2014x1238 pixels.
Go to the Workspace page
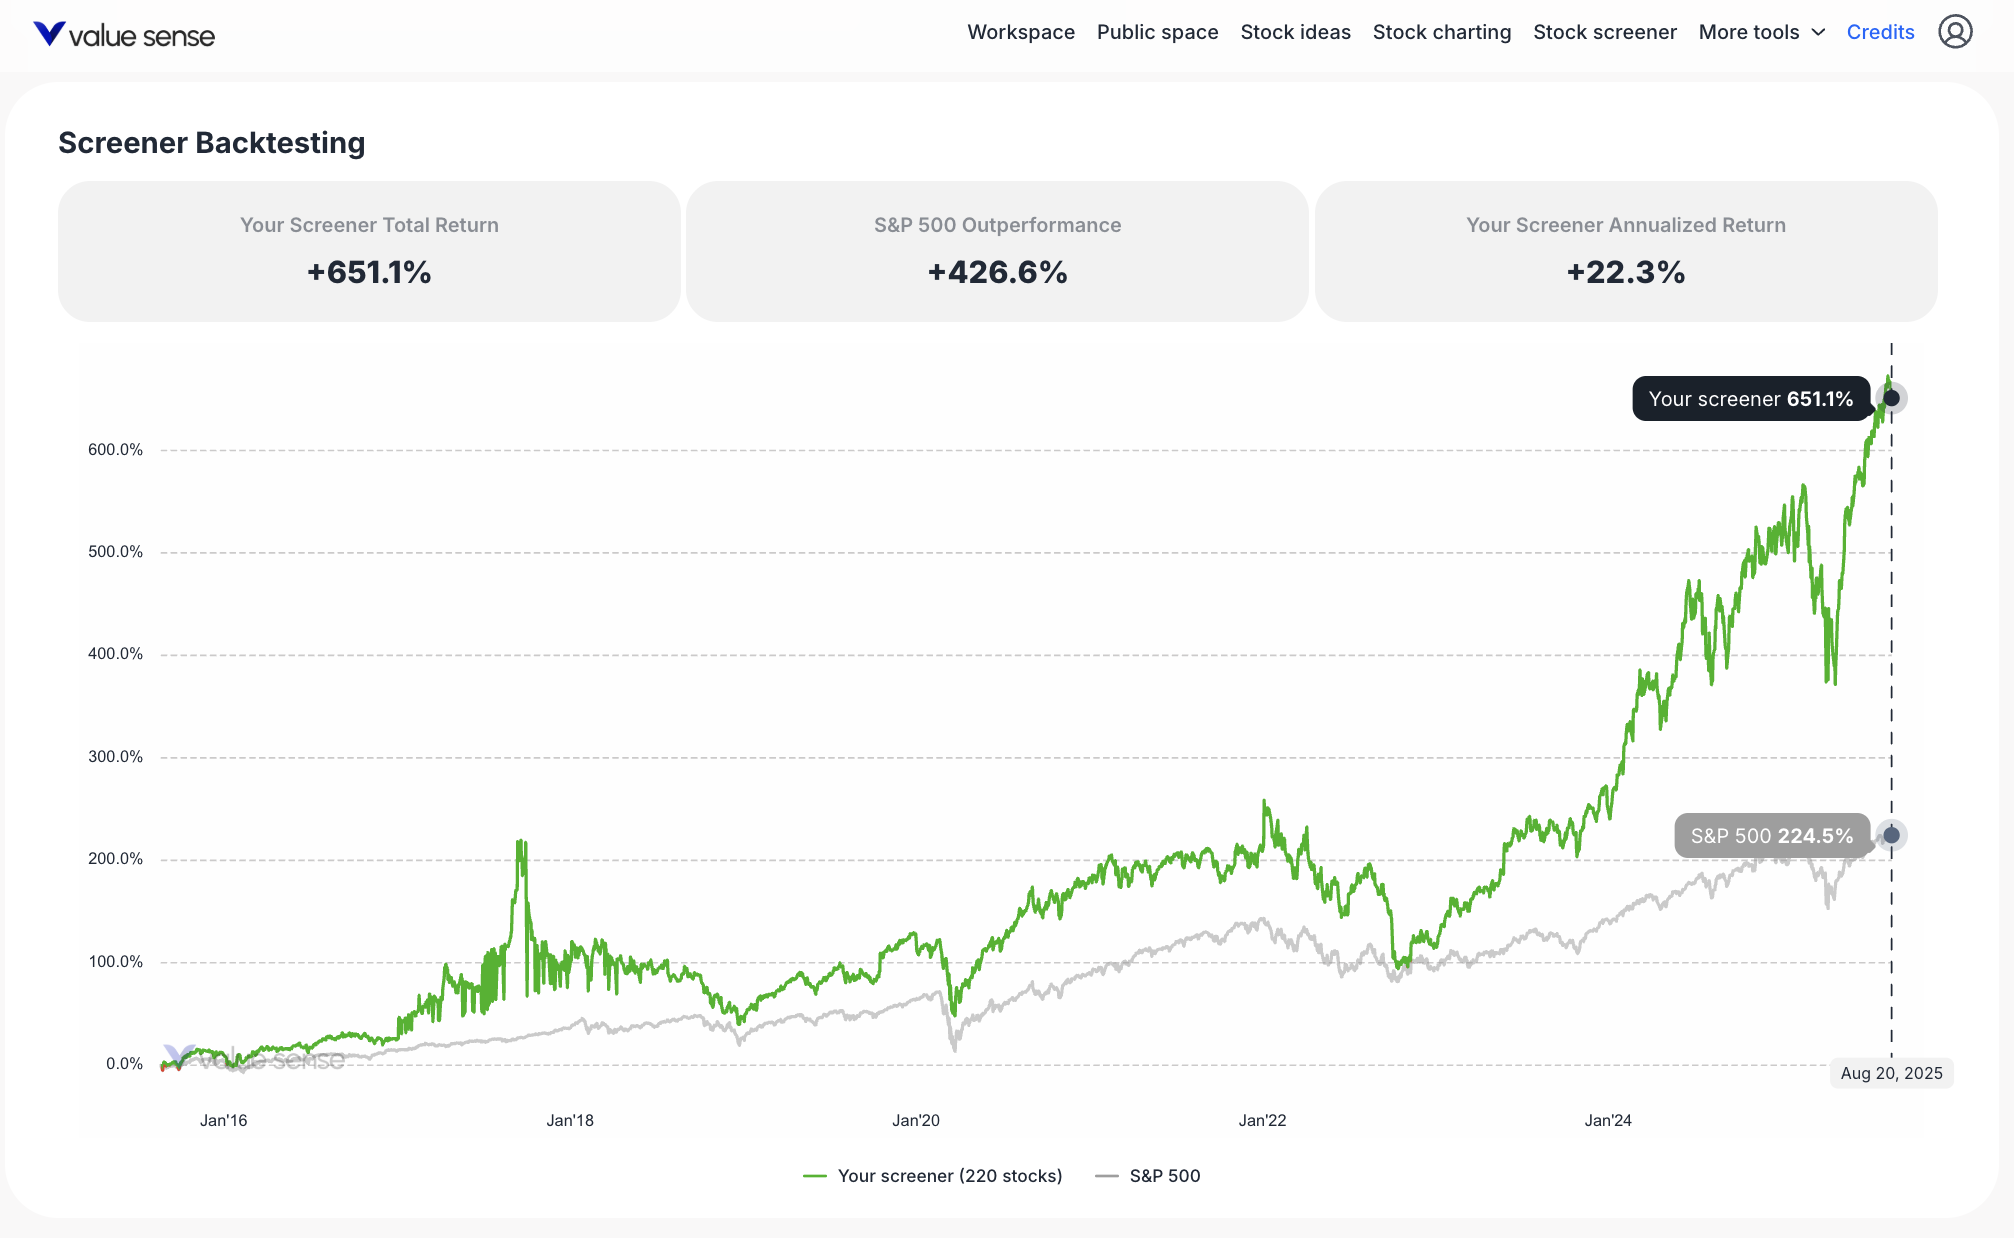[1021, 32]
